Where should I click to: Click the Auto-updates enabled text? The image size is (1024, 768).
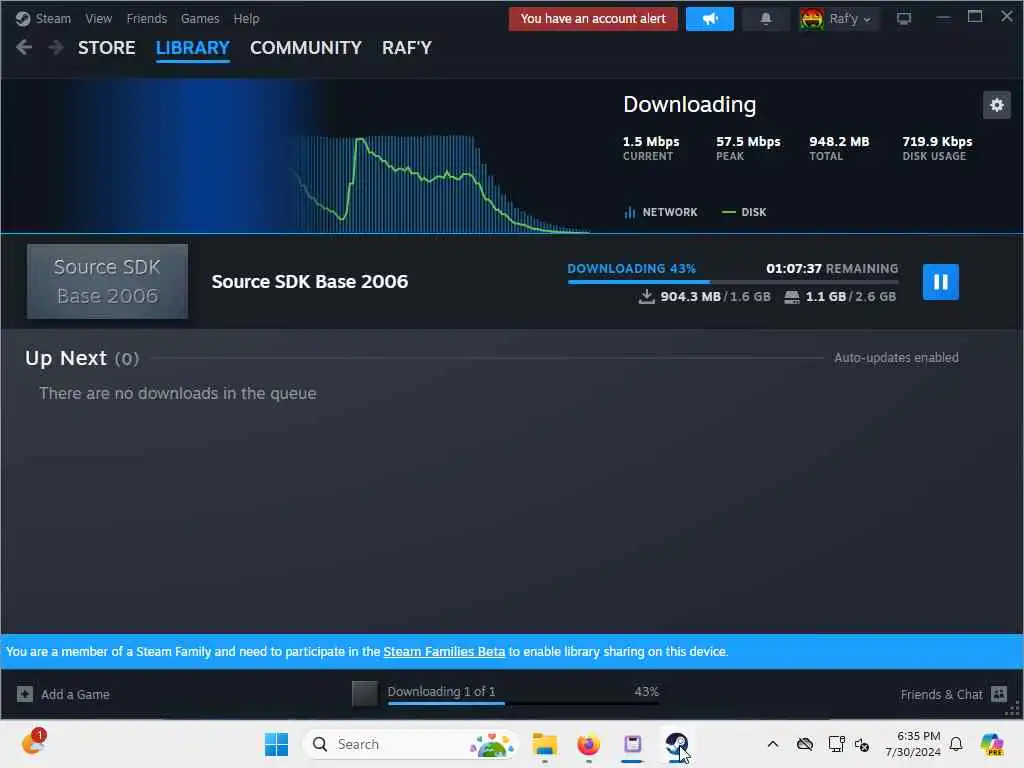pyautogui.click(x=896, y=357)
